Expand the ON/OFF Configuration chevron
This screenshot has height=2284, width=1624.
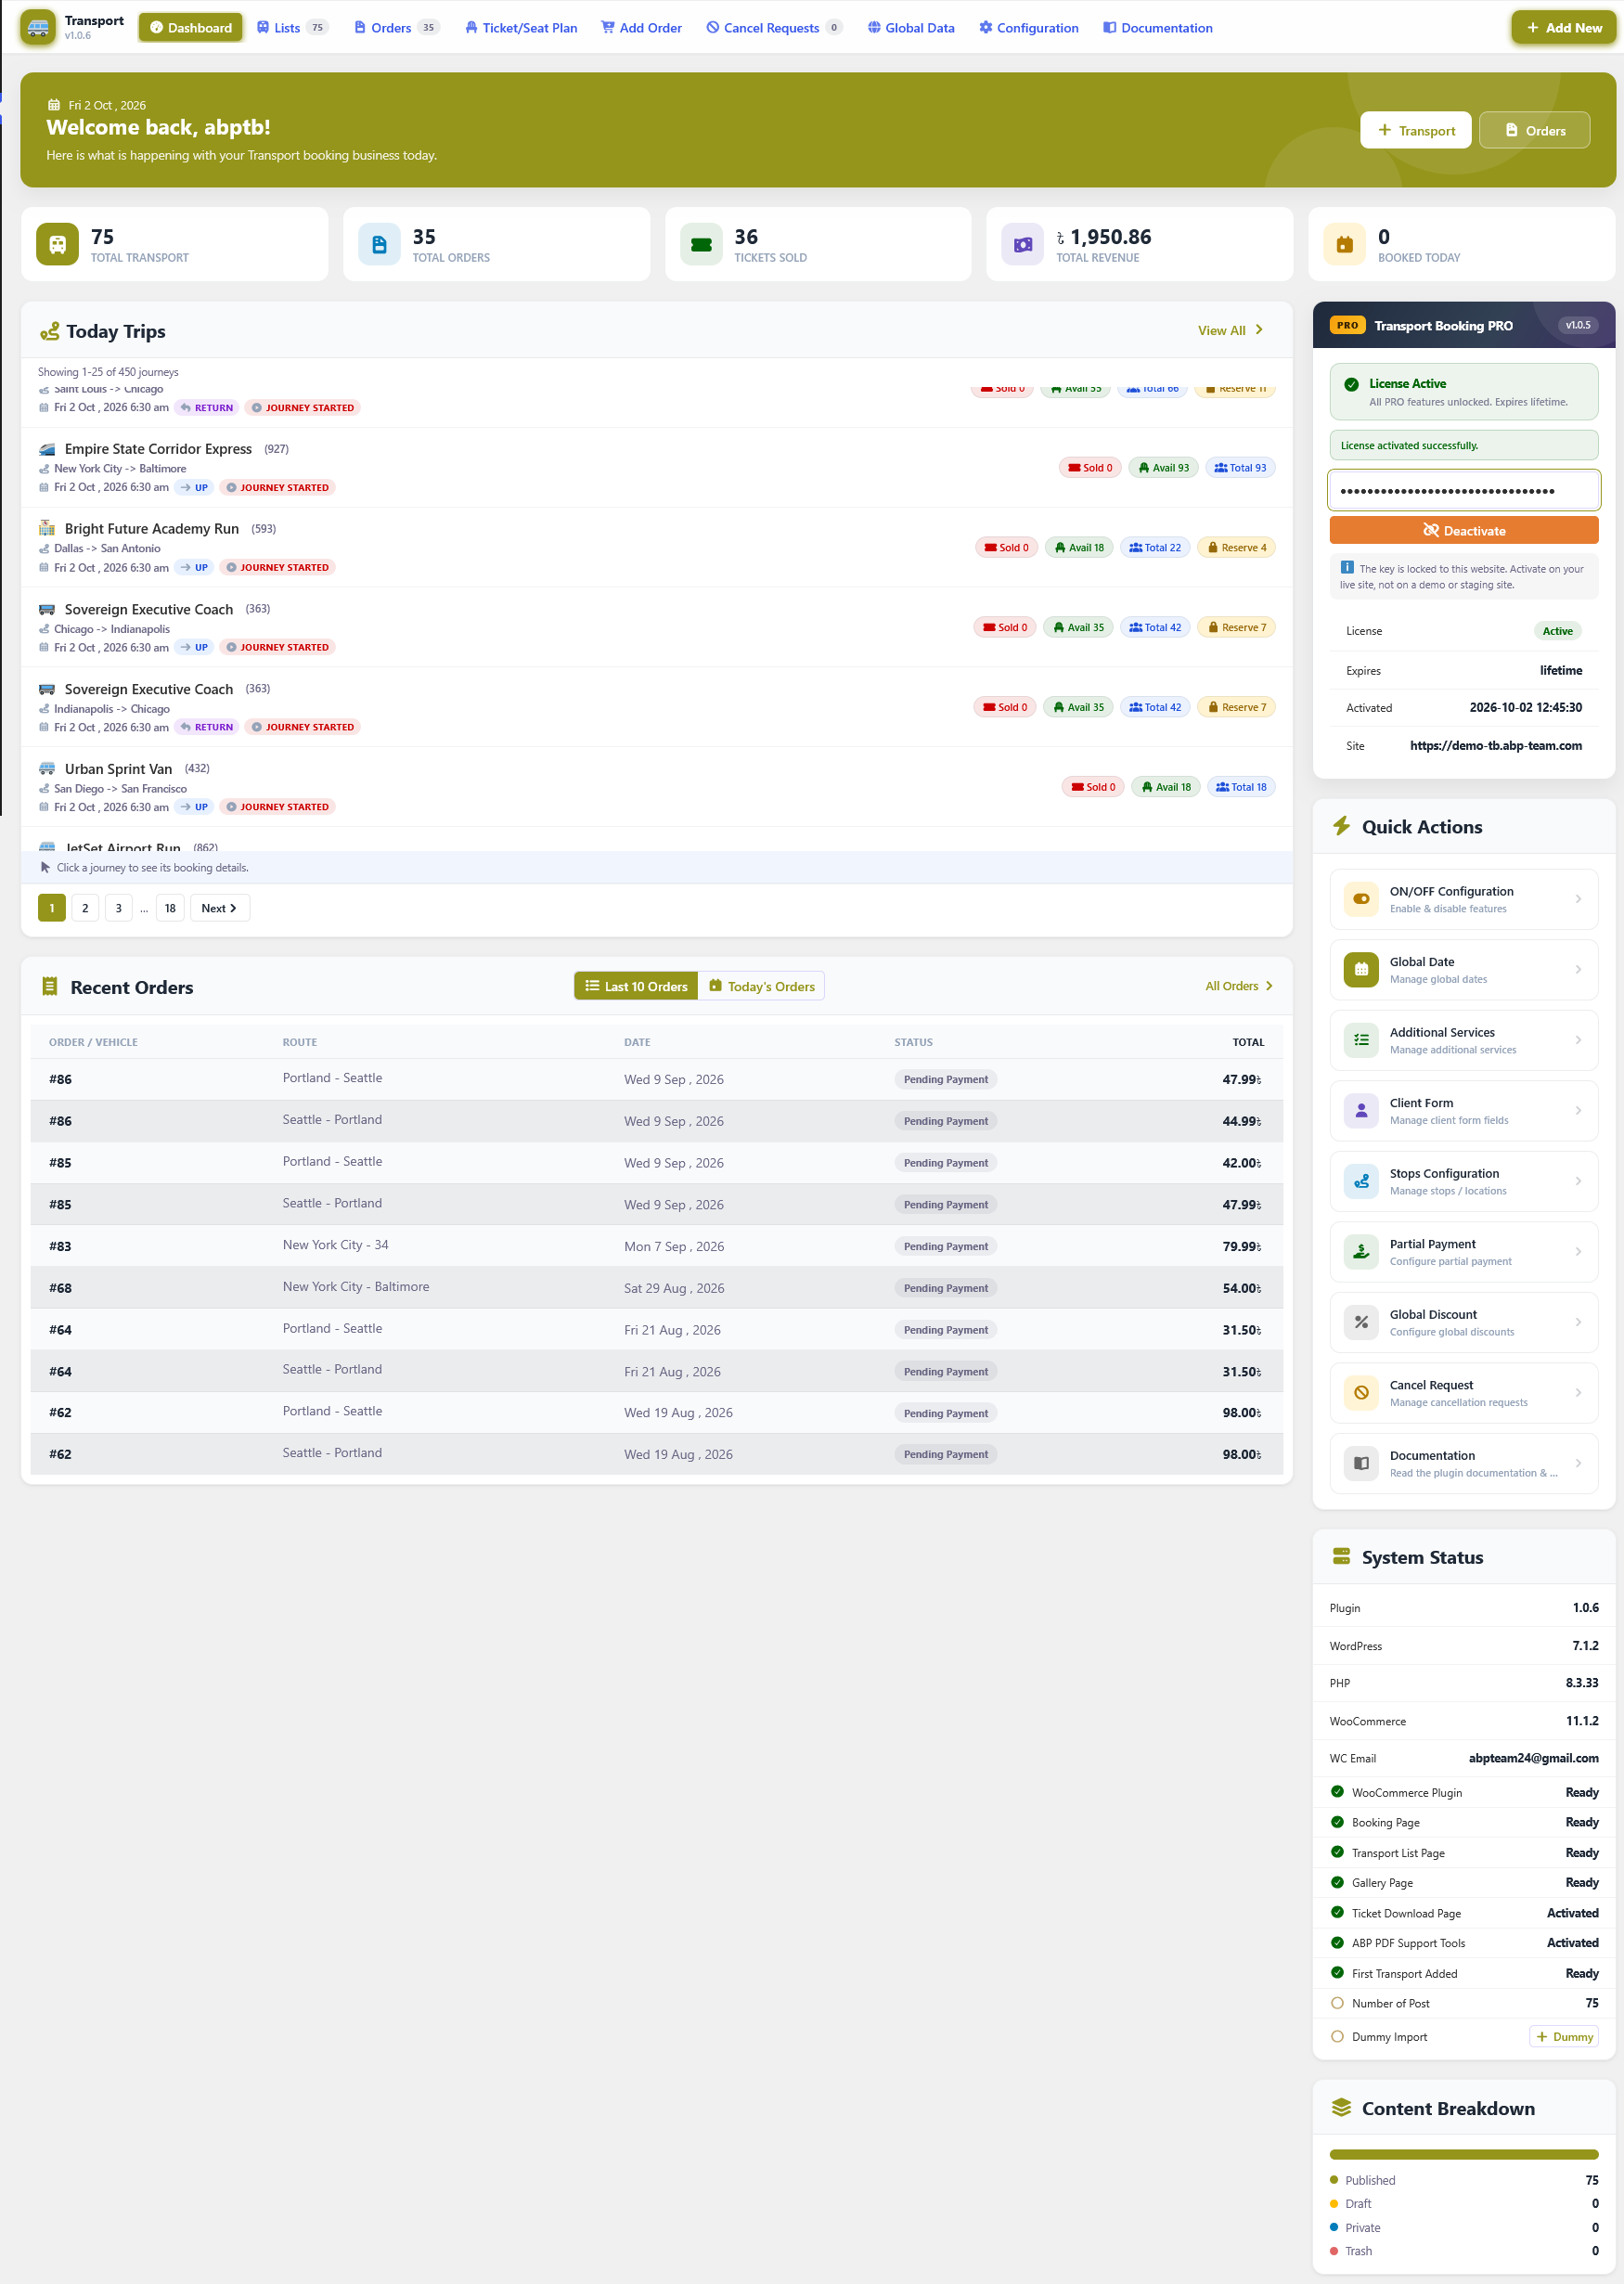[x=1578, y=899]
